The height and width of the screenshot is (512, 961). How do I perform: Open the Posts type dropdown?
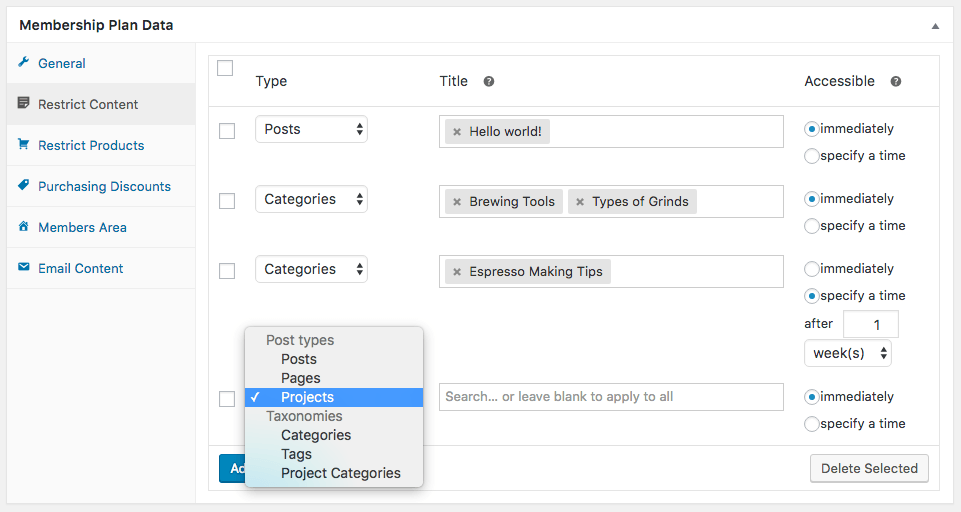[311, 130]
